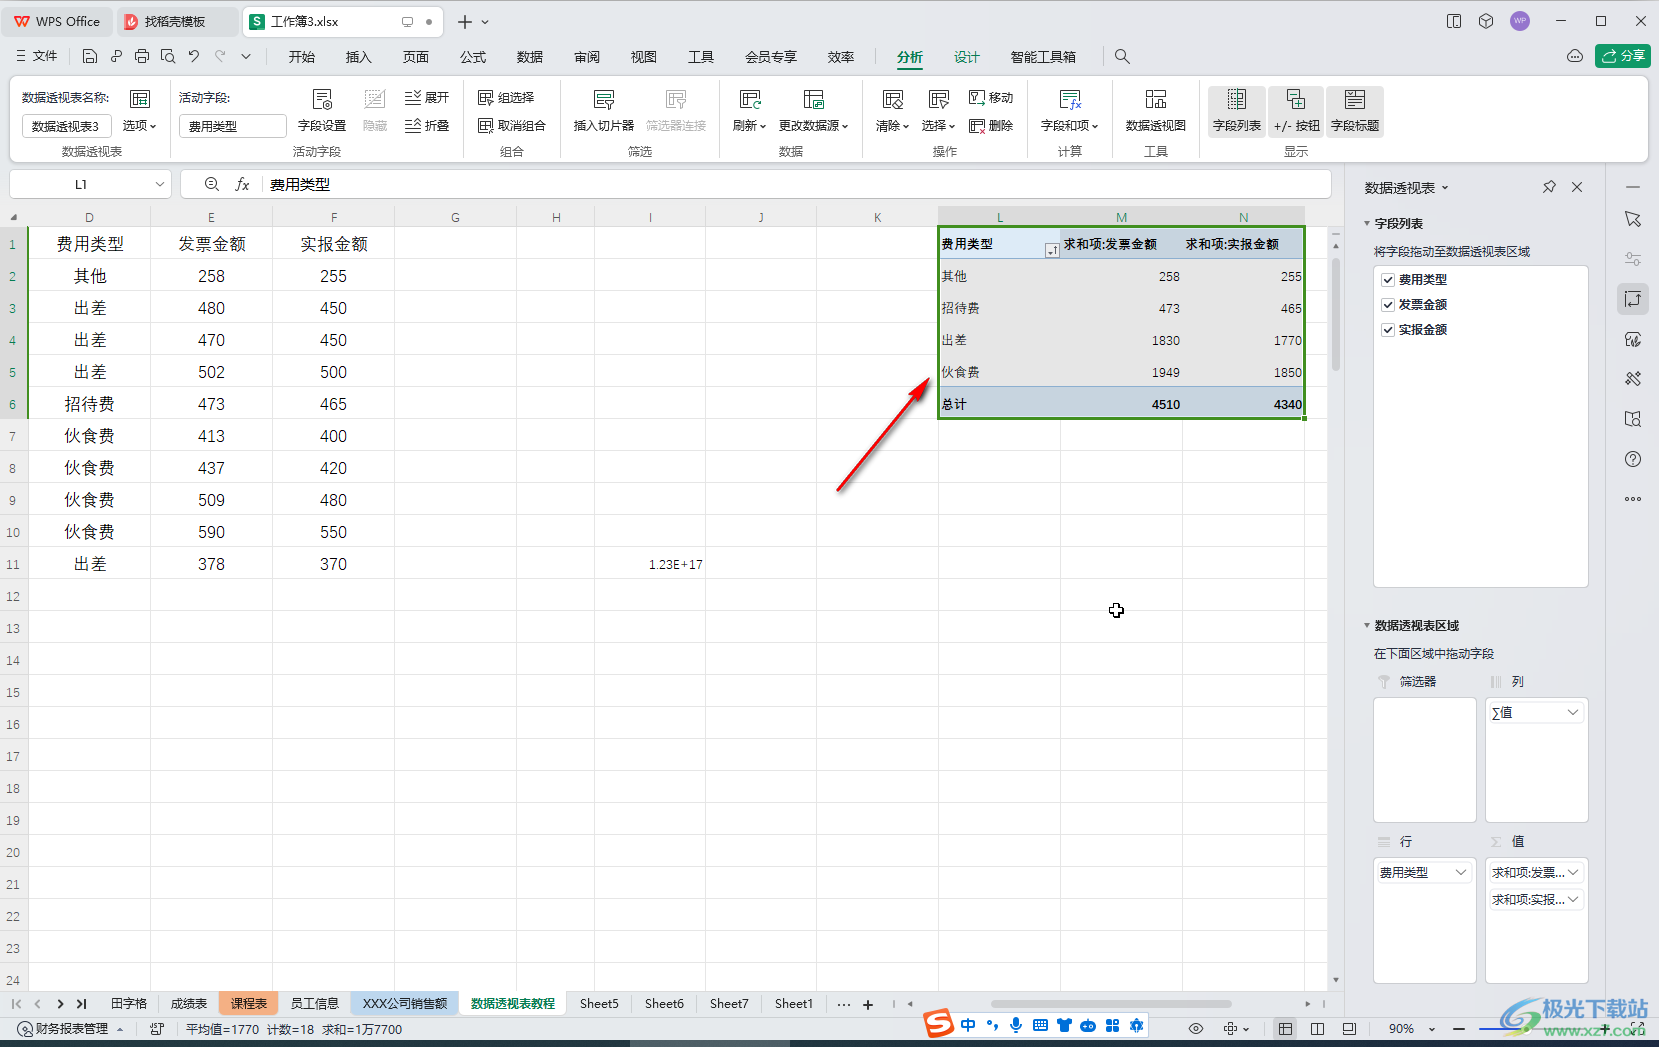
Task: Switch to normal view in status bar
Action: pyautogui.click(x=1286, y=1029)
